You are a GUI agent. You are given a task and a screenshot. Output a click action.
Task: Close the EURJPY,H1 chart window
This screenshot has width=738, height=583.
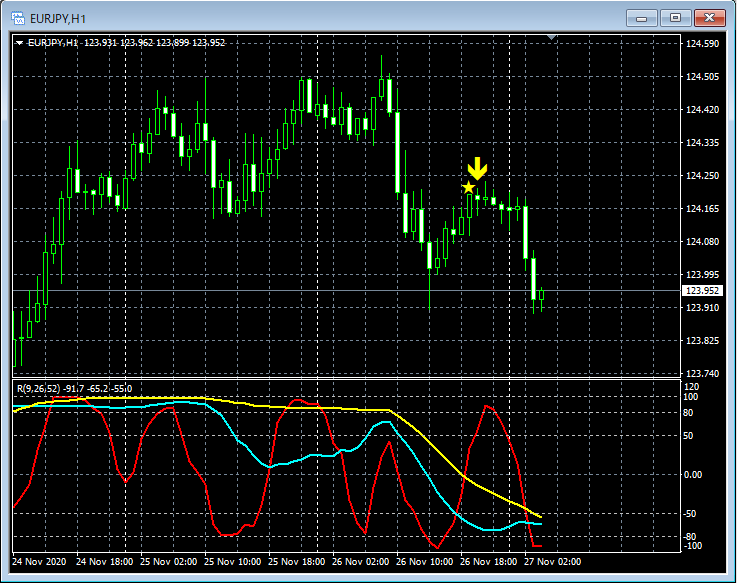click(709, 18)
